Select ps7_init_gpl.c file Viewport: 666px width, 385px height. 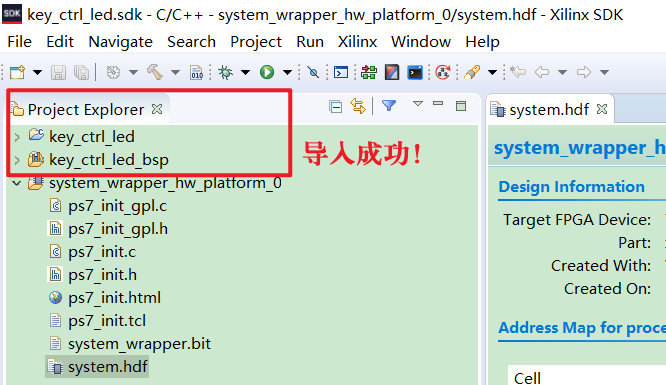(118, 206)
